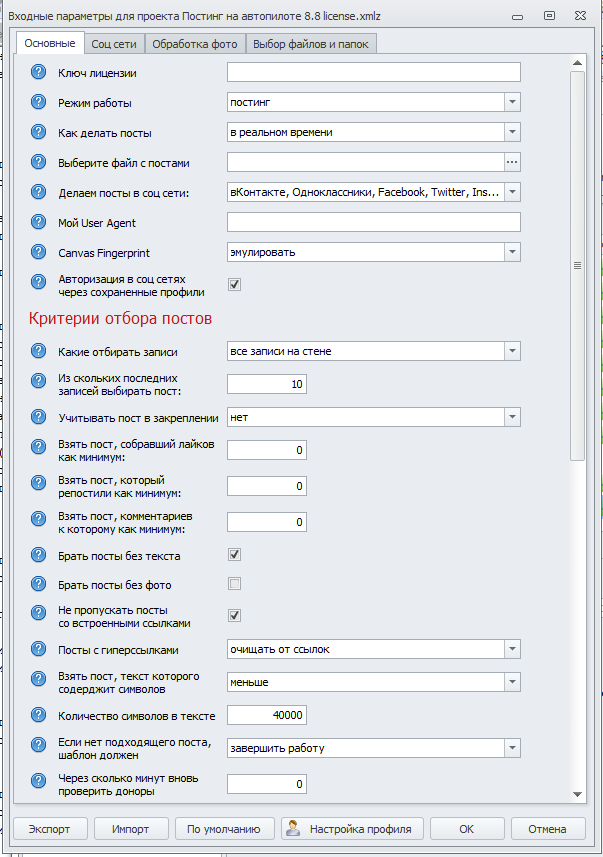Click help icon for Мой User Agent
The width and height of the screenshot is (603, 857).
coord(39,222)
